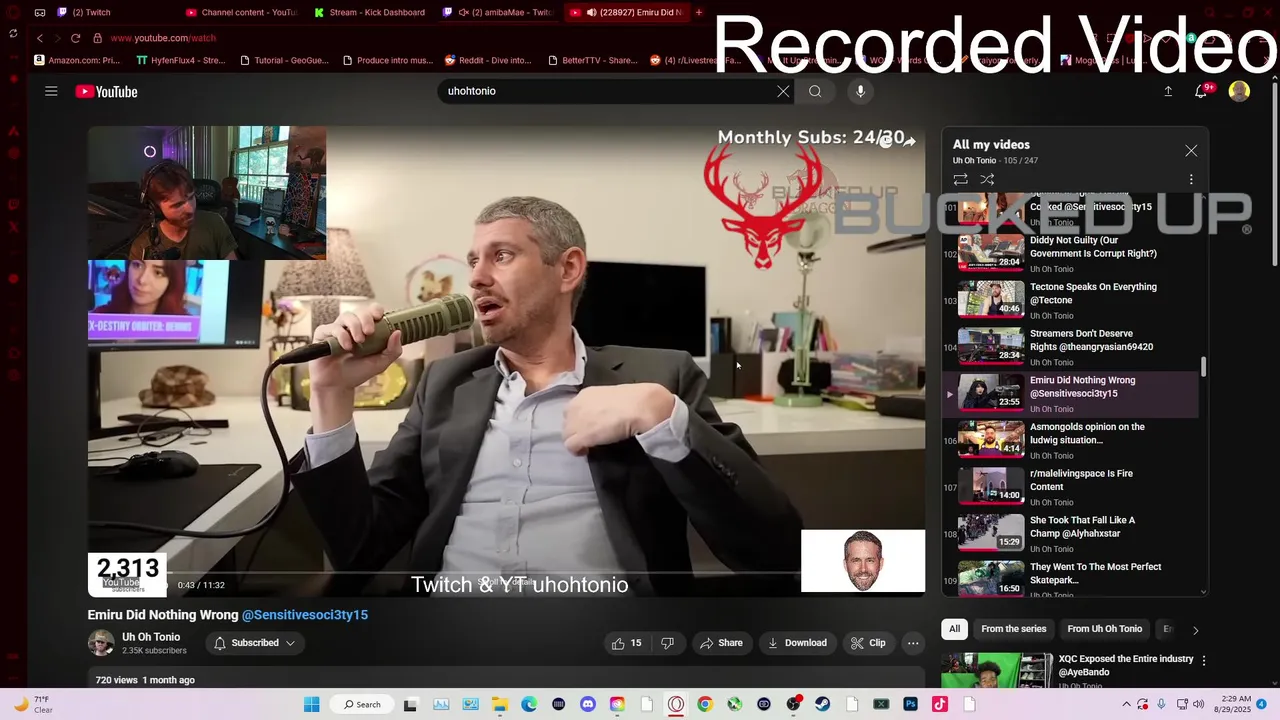
Task: Play Tectone Speaks On Everything video
Action: [x=1070, y=300]
